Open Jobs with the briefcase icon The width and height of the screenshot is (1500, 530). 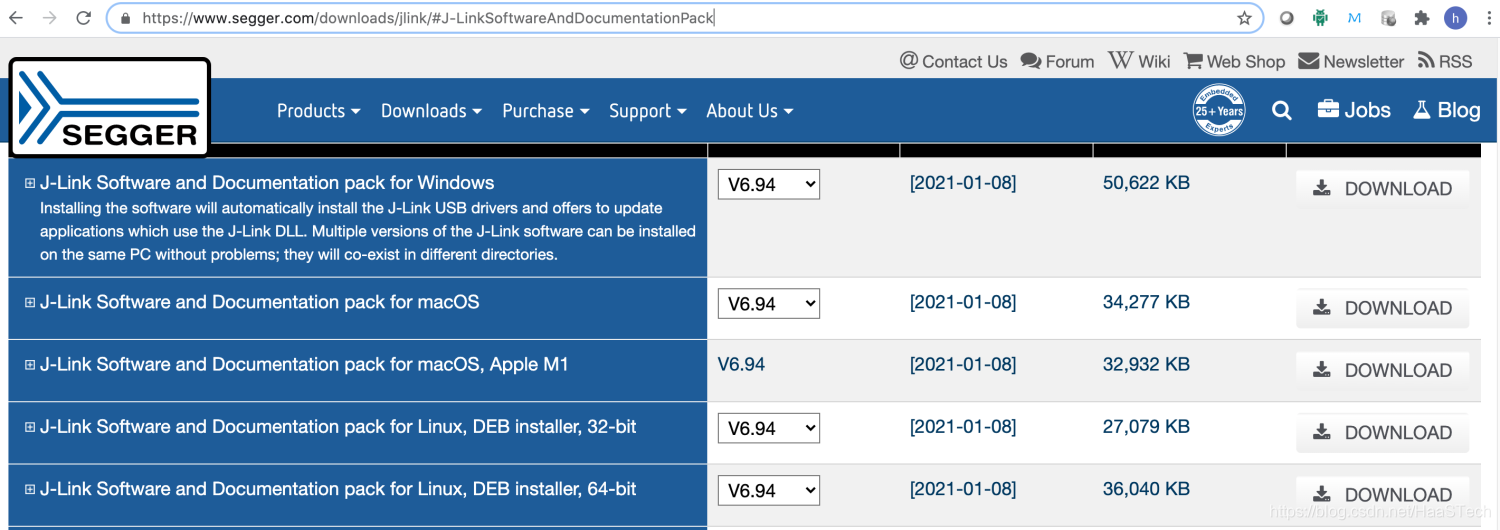1354,110
